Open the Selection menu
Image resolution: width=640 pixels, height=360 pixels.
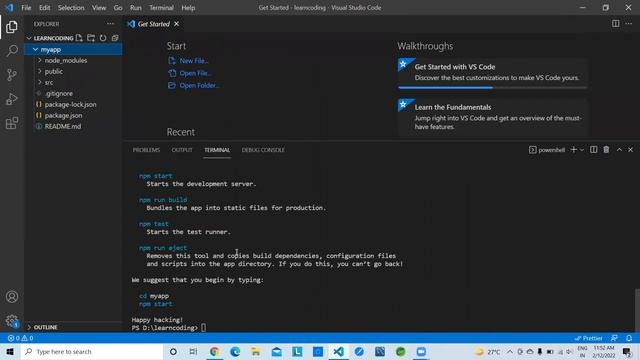point(71,8)
